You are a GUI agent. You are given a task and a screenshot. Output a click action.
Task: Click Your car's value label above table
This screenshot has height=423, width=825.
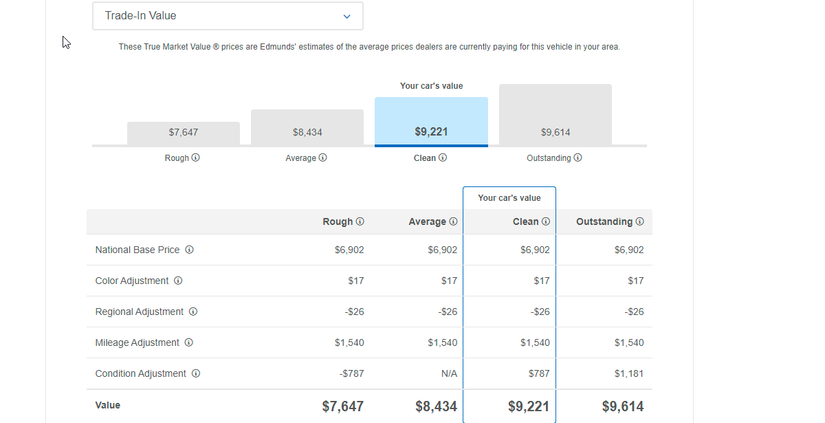[x=509, y=198]
